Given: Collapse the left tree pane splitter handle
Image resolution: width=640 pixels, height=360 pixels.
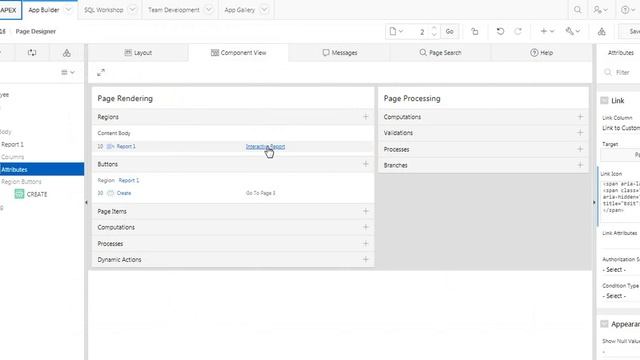Looking at the screenshot, I should point(86,202).
